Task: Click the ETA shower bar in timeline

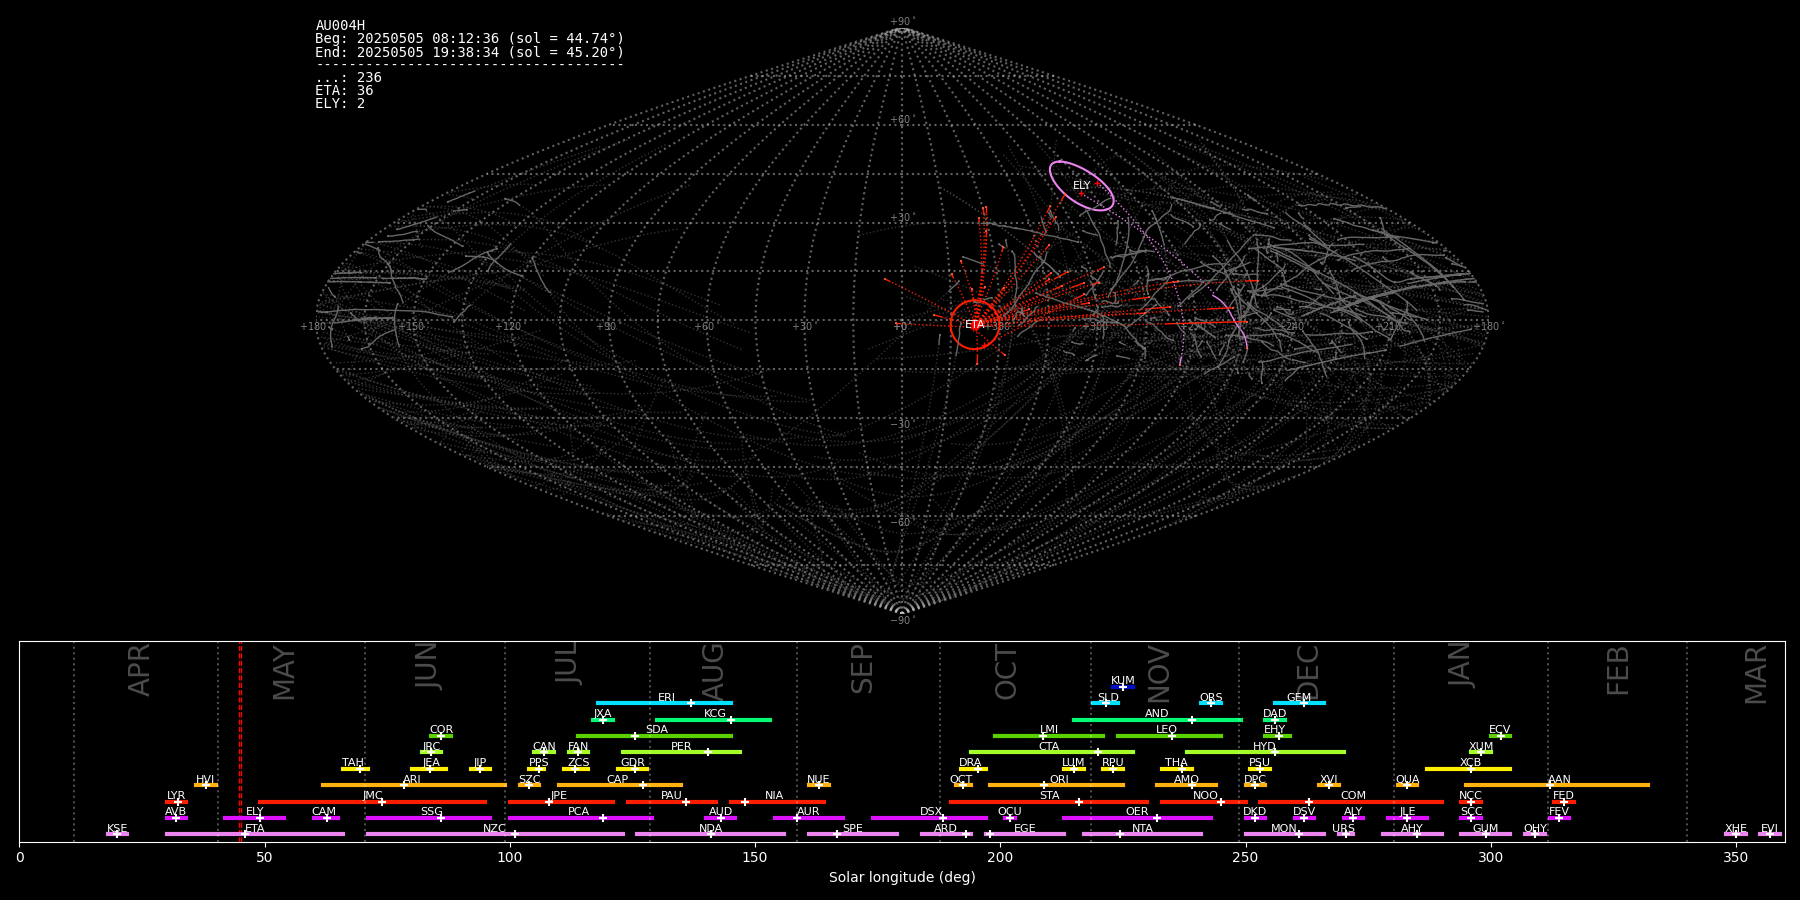Action: coord(255,834)
